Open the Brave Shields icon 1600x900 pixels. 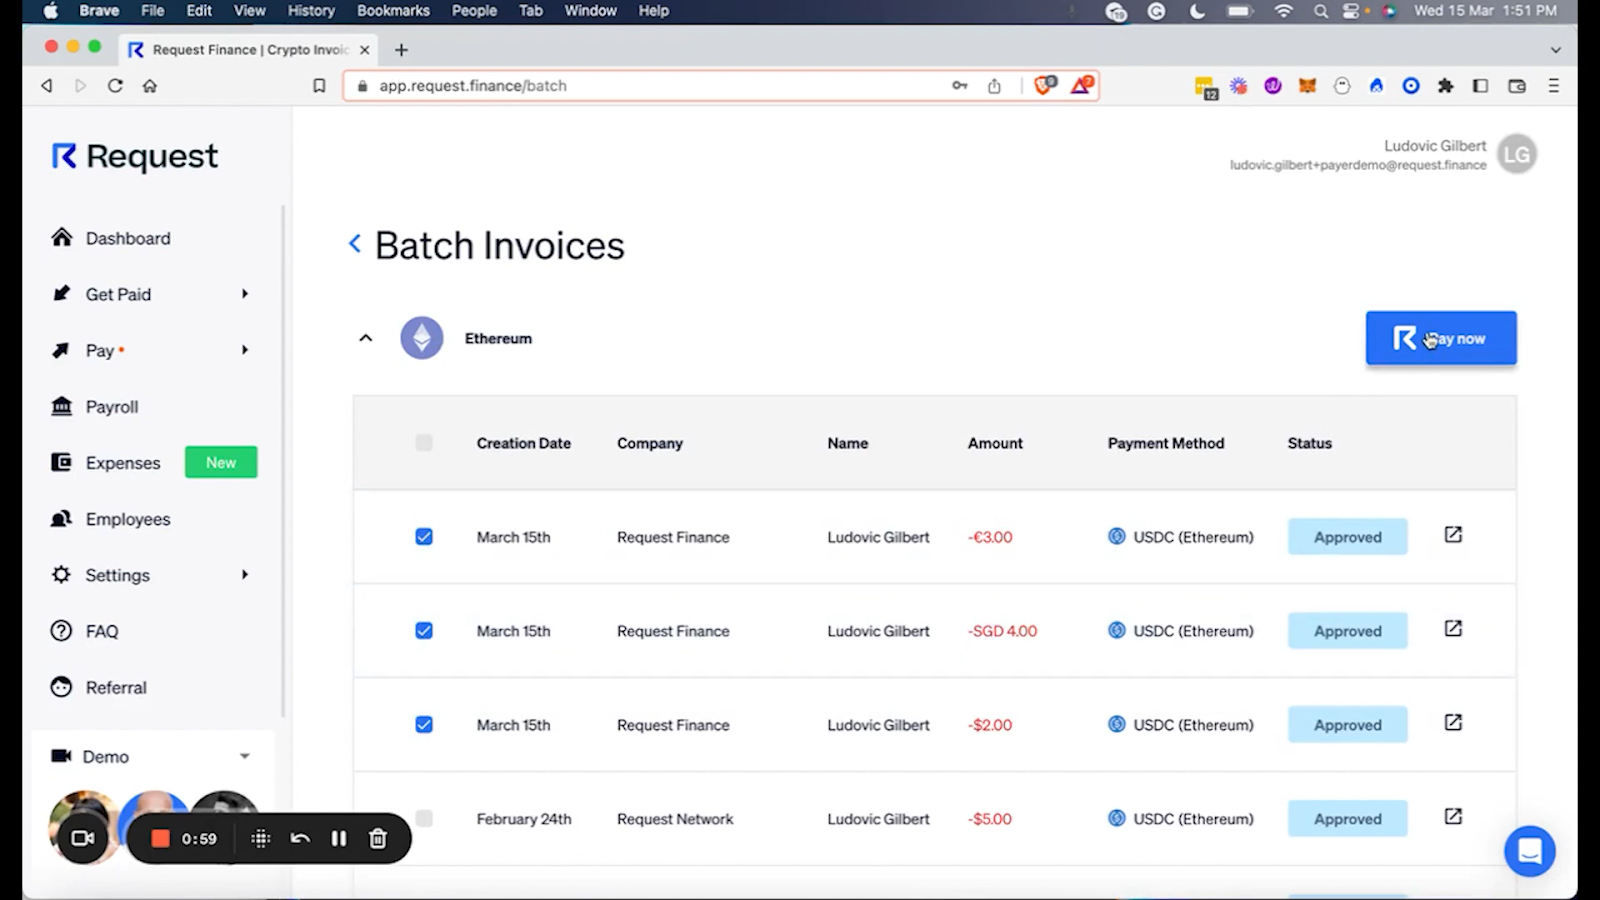(1045, 85)
